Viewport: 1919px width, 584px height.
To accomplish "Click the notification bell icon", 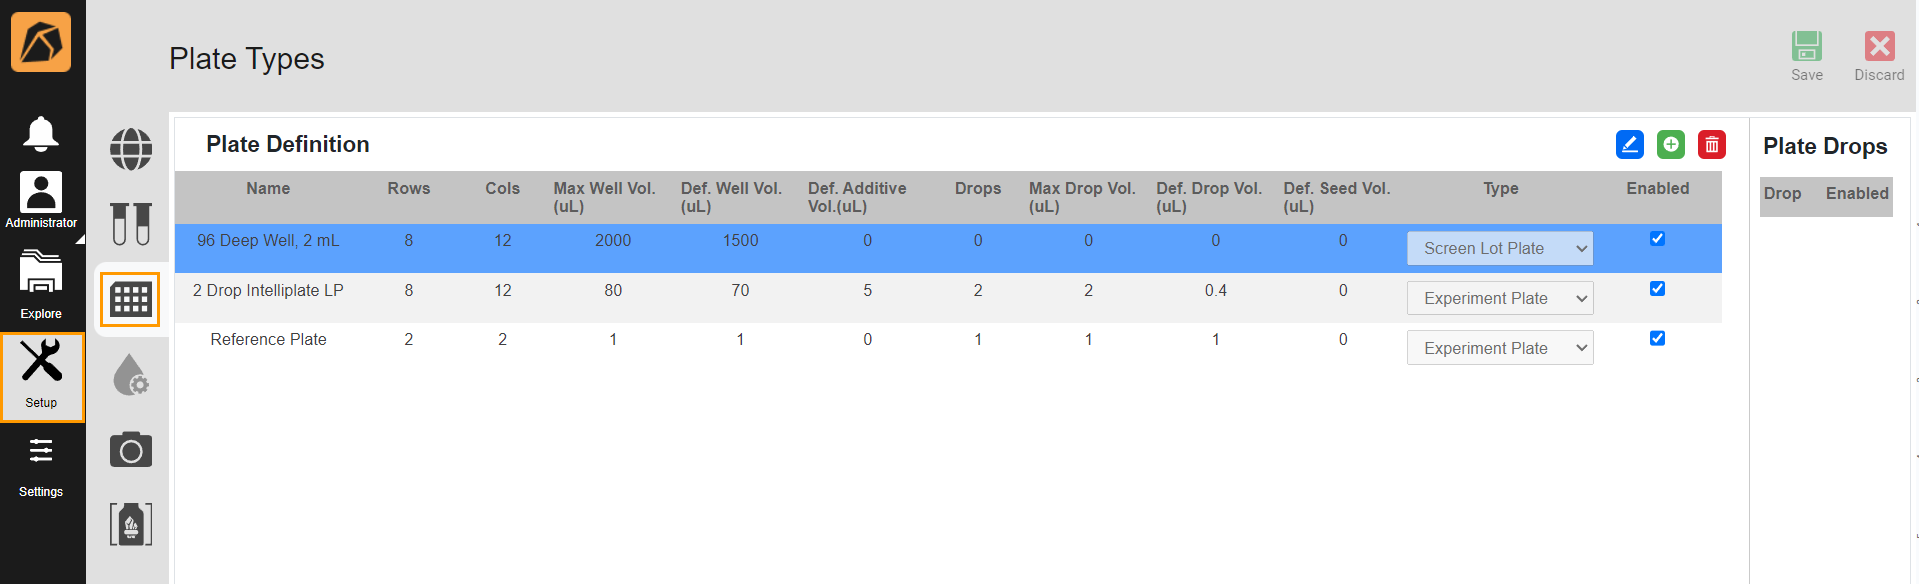I will [41, 133].
